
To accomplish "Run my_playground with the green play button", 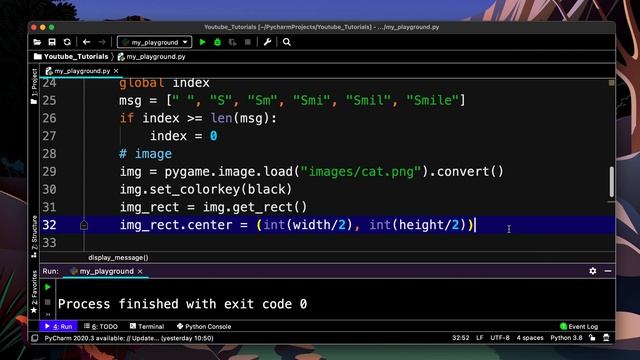I will click(202, 42).
